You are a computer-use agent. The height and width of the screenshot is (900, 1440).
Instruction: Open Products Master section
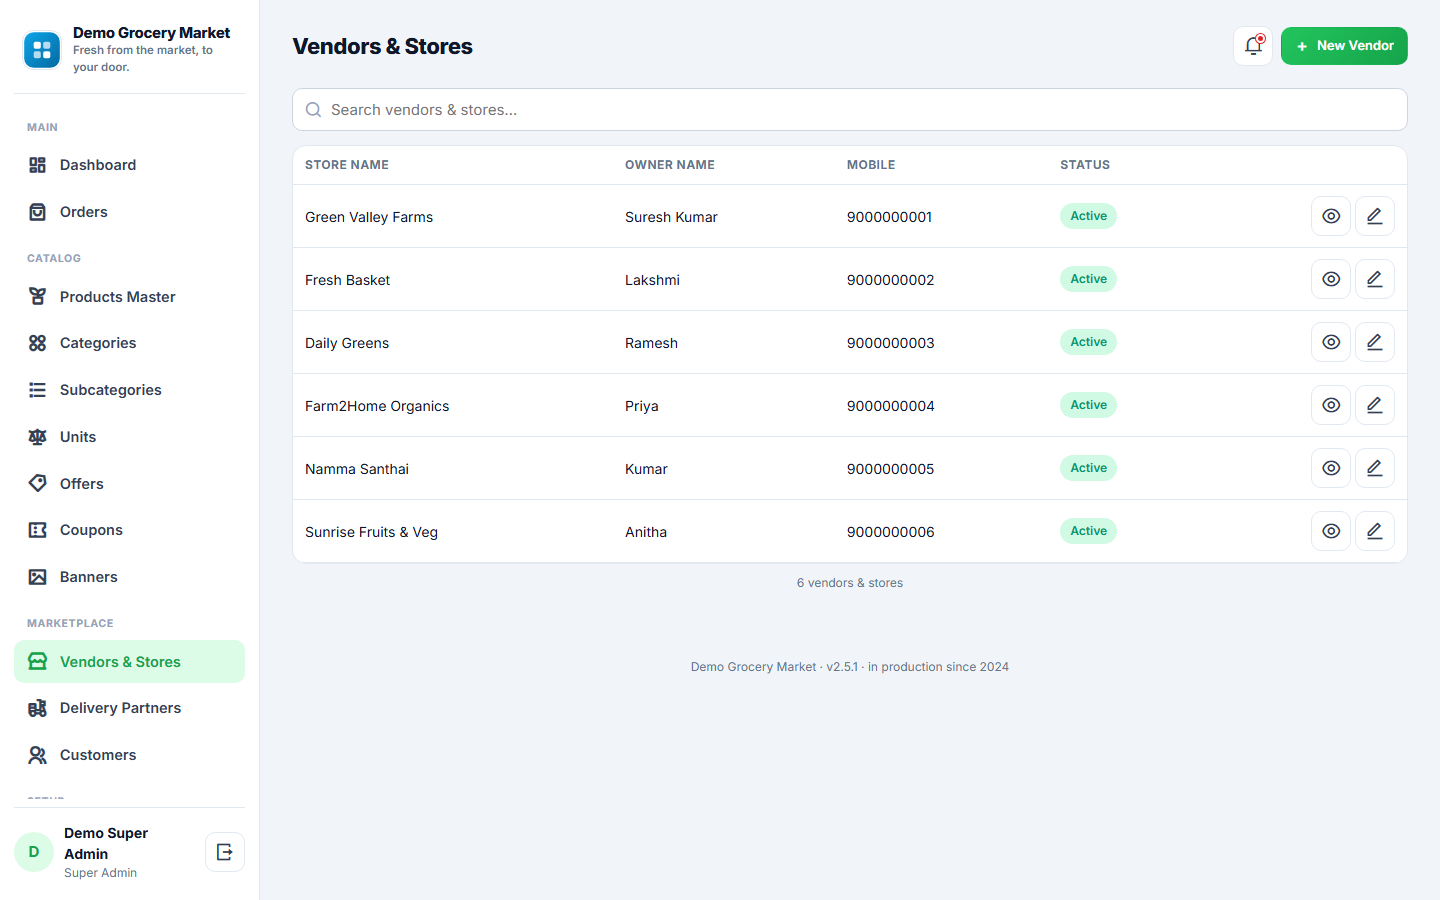point(129,297)
